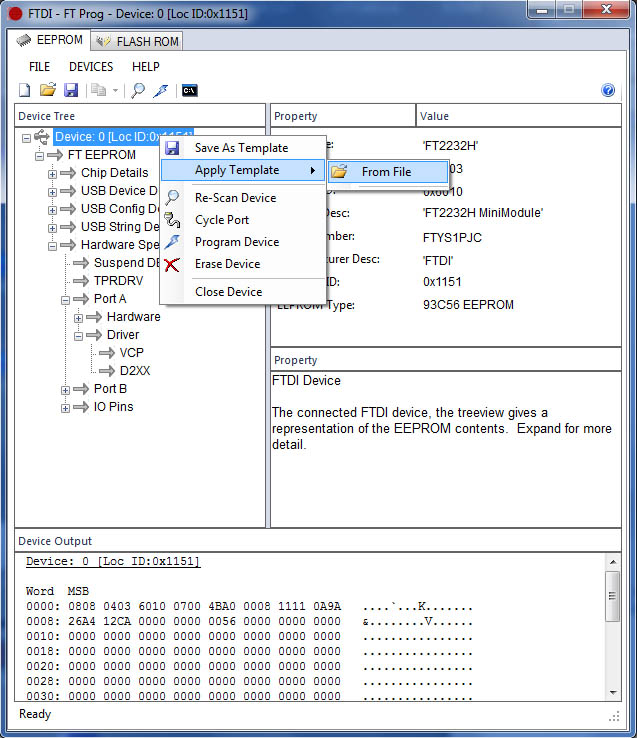Expand the USB Device Descriptor node
637x738 pixels.
tap(52, 192)
